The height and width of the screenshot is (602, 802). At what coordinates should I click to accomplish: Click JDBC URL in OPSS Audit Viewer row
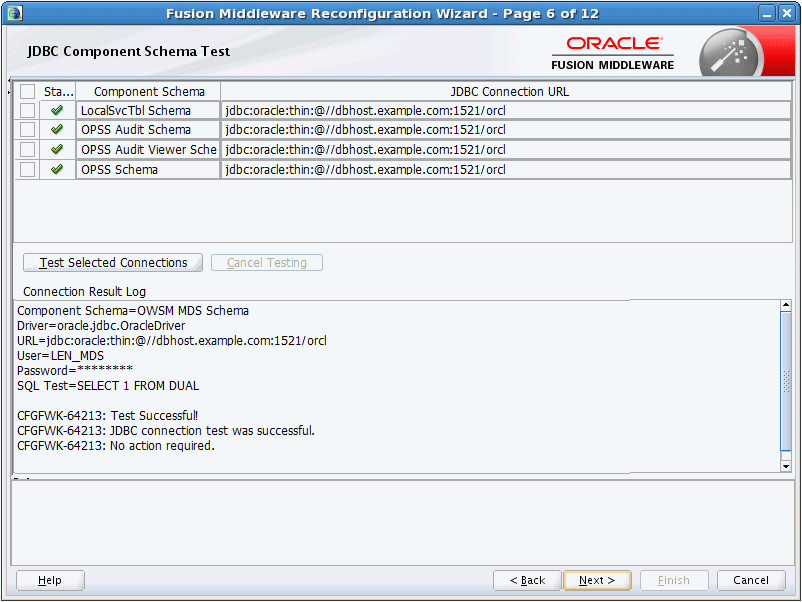[x=506, y=149]
